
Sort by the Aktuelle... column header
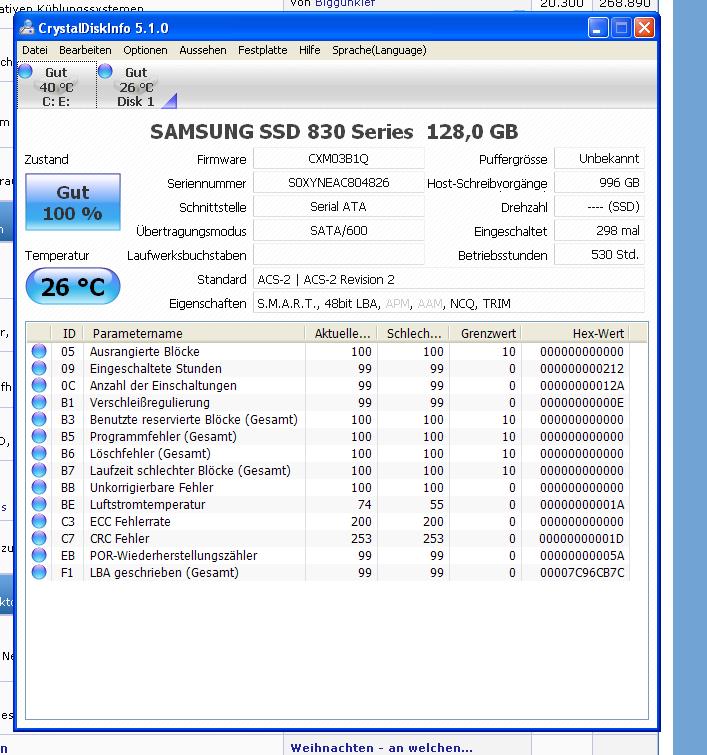click(341, 333)
